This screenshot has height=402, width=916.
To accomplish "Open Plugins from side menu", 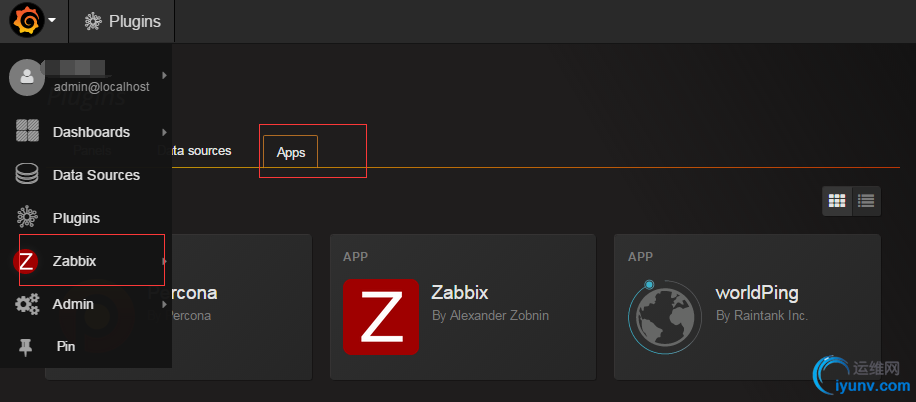I will click(76, 218).
